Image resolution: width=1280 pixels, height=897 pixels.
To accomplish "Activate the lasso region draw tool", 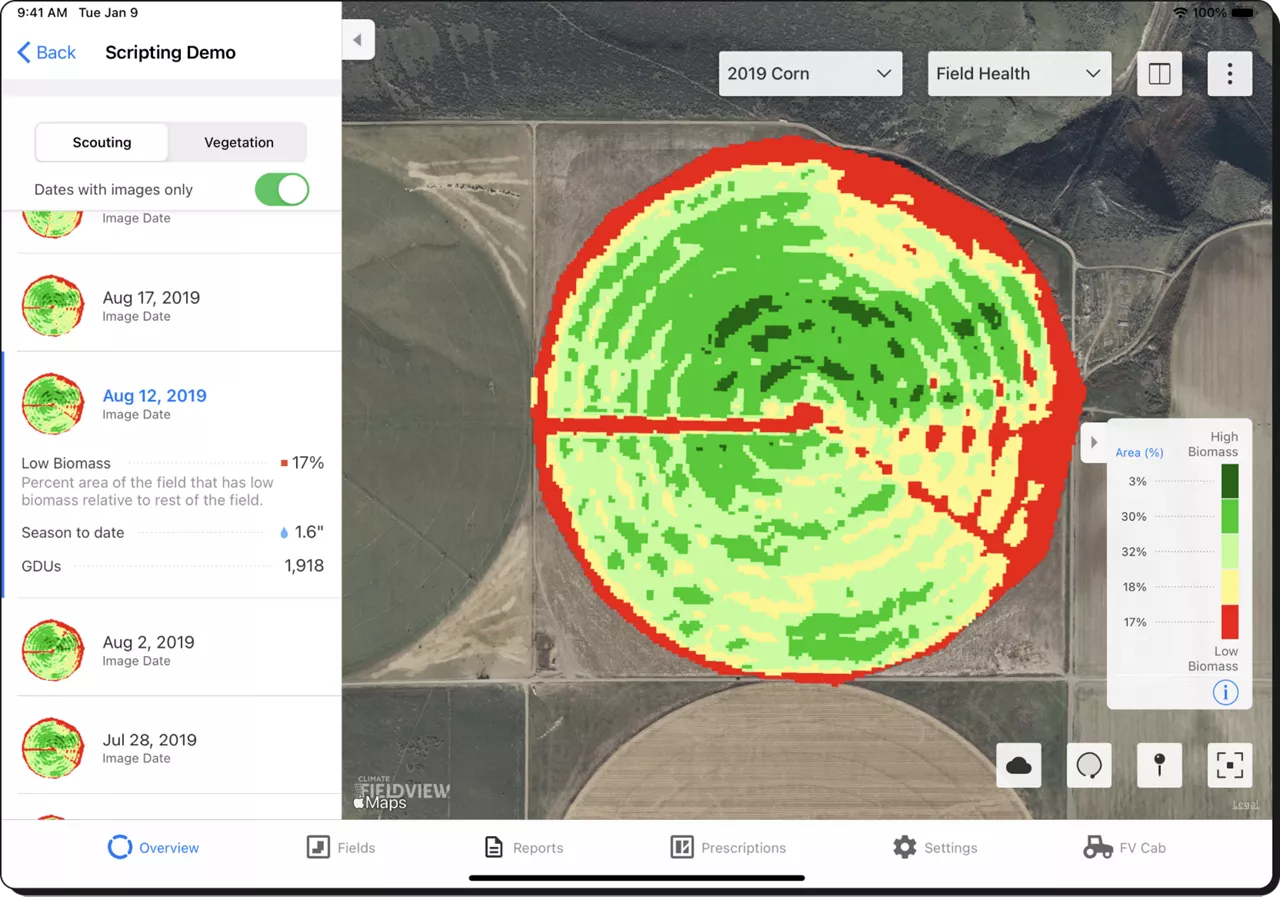I will click(1089, 766).
